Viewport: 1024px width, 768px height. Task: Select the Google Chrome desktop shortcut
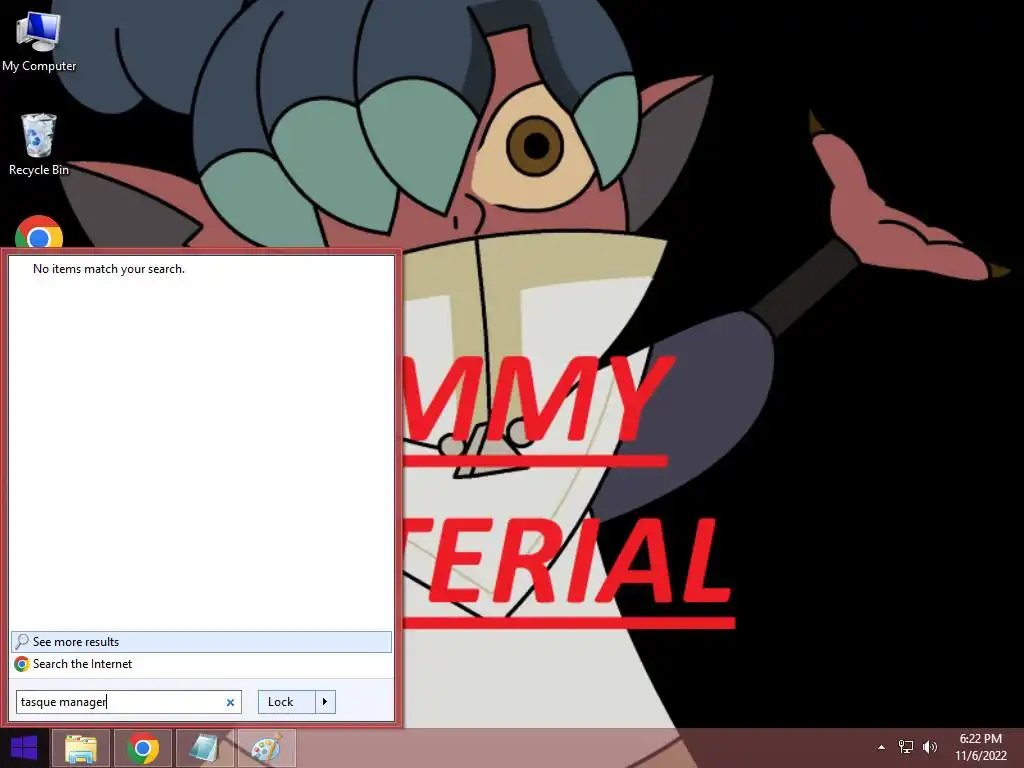click(39, 232)
